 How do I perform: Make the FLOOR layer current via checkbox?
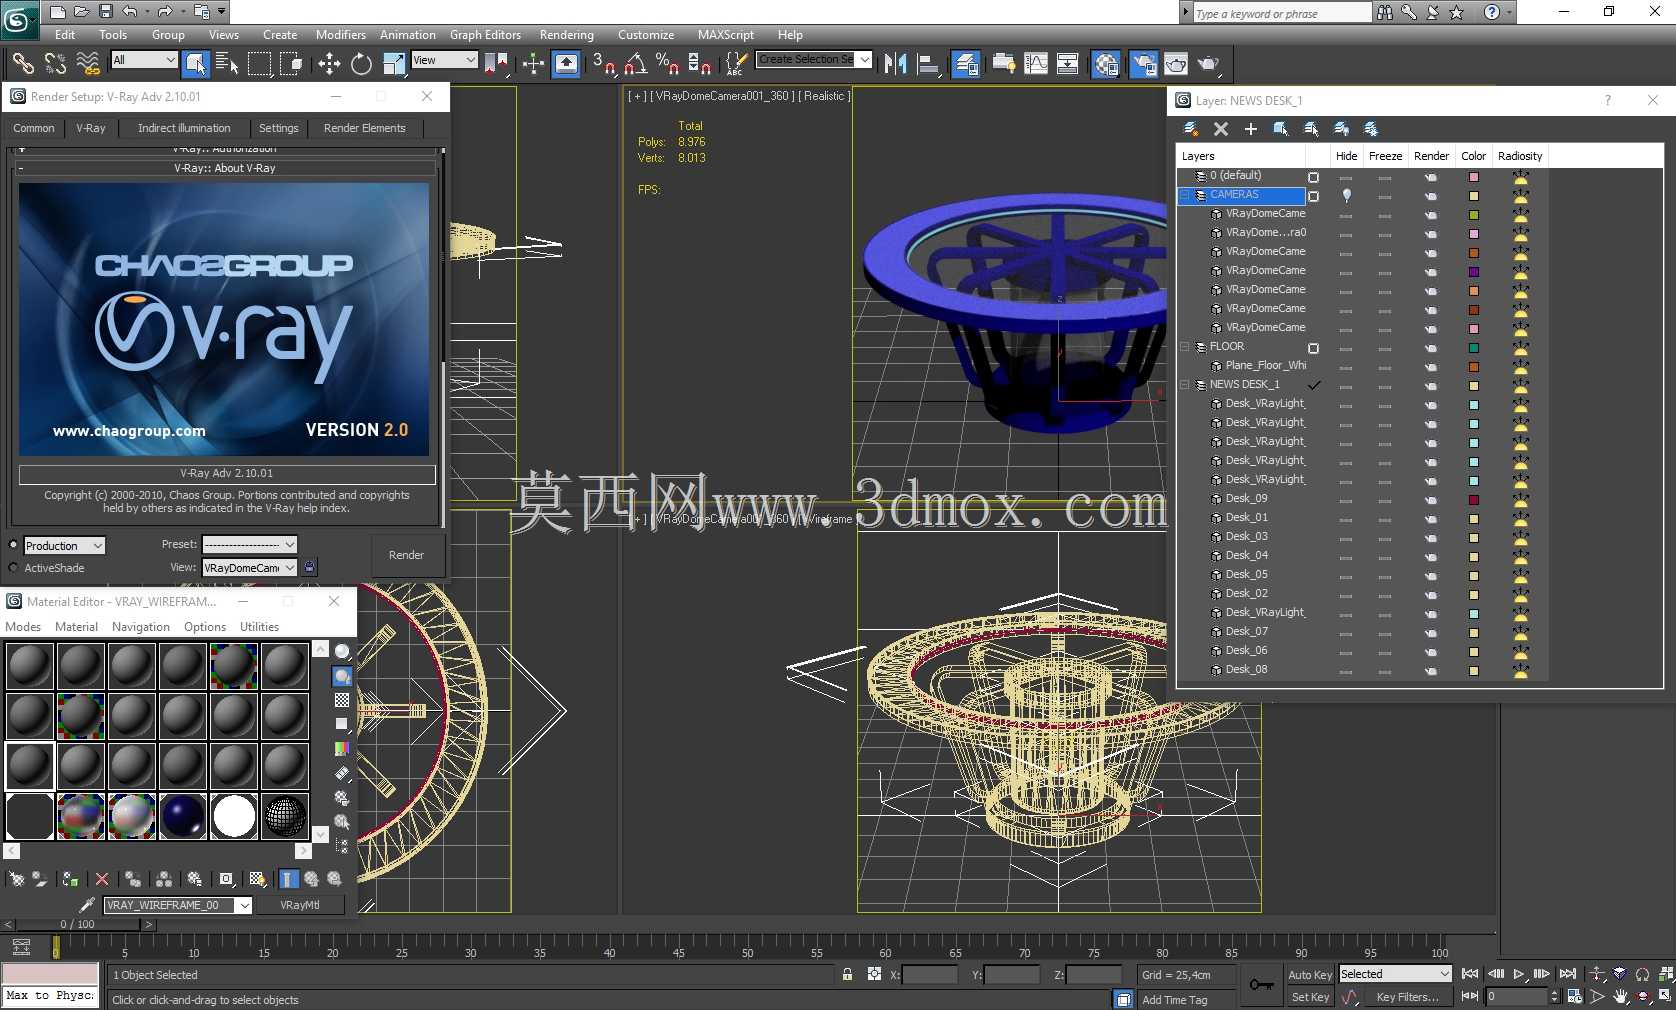1313,348
